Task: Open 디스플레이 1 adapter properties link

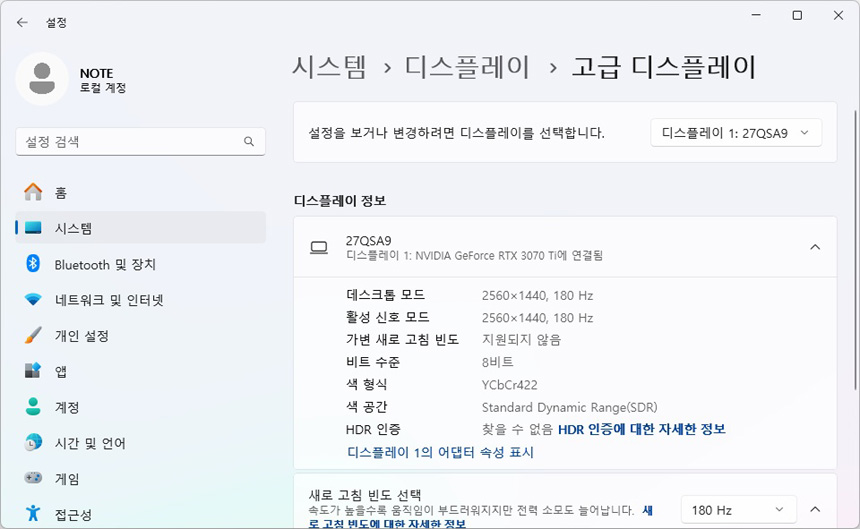Action: click(x=440, y=452)
